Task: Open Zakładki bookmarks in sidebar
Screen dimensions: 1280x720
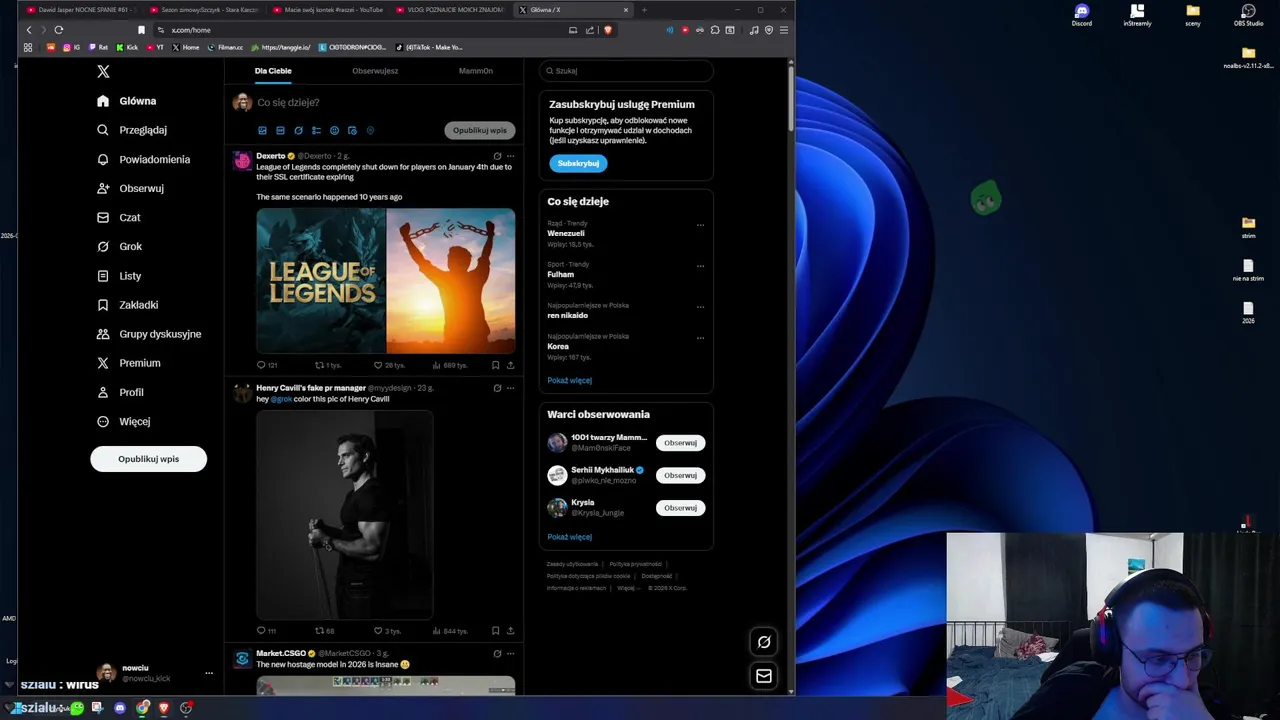Action: 127,305
